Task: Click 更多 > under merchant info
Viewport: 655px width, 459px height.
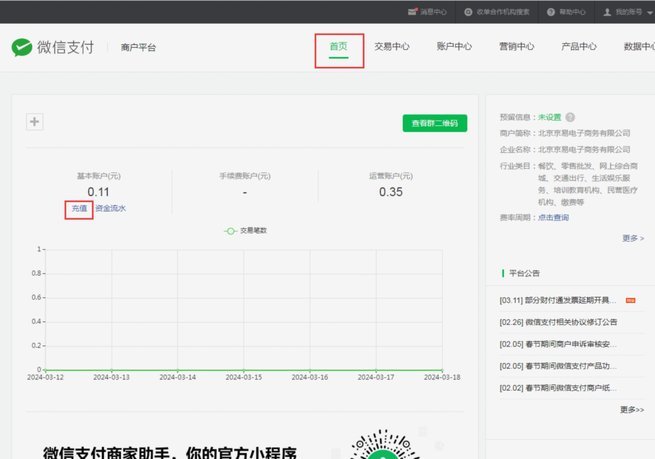Action: point(633,238)
